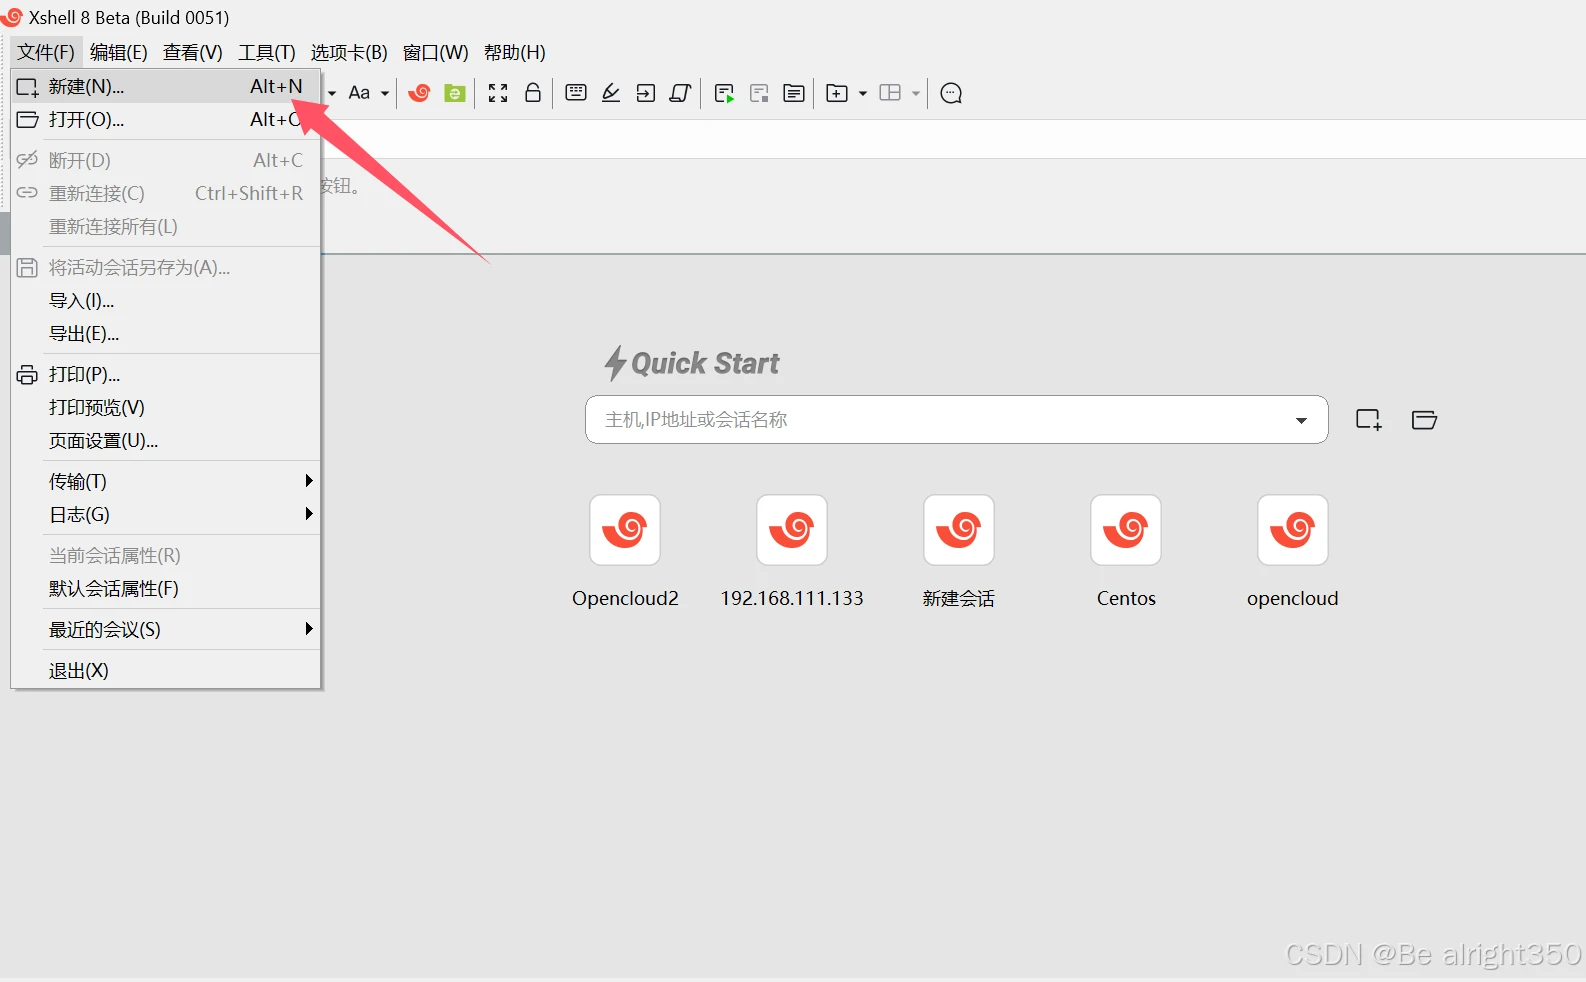Screen dimensions: 1586x982
Task: Open the 文件(F) menu
Action: coord(46,52)
